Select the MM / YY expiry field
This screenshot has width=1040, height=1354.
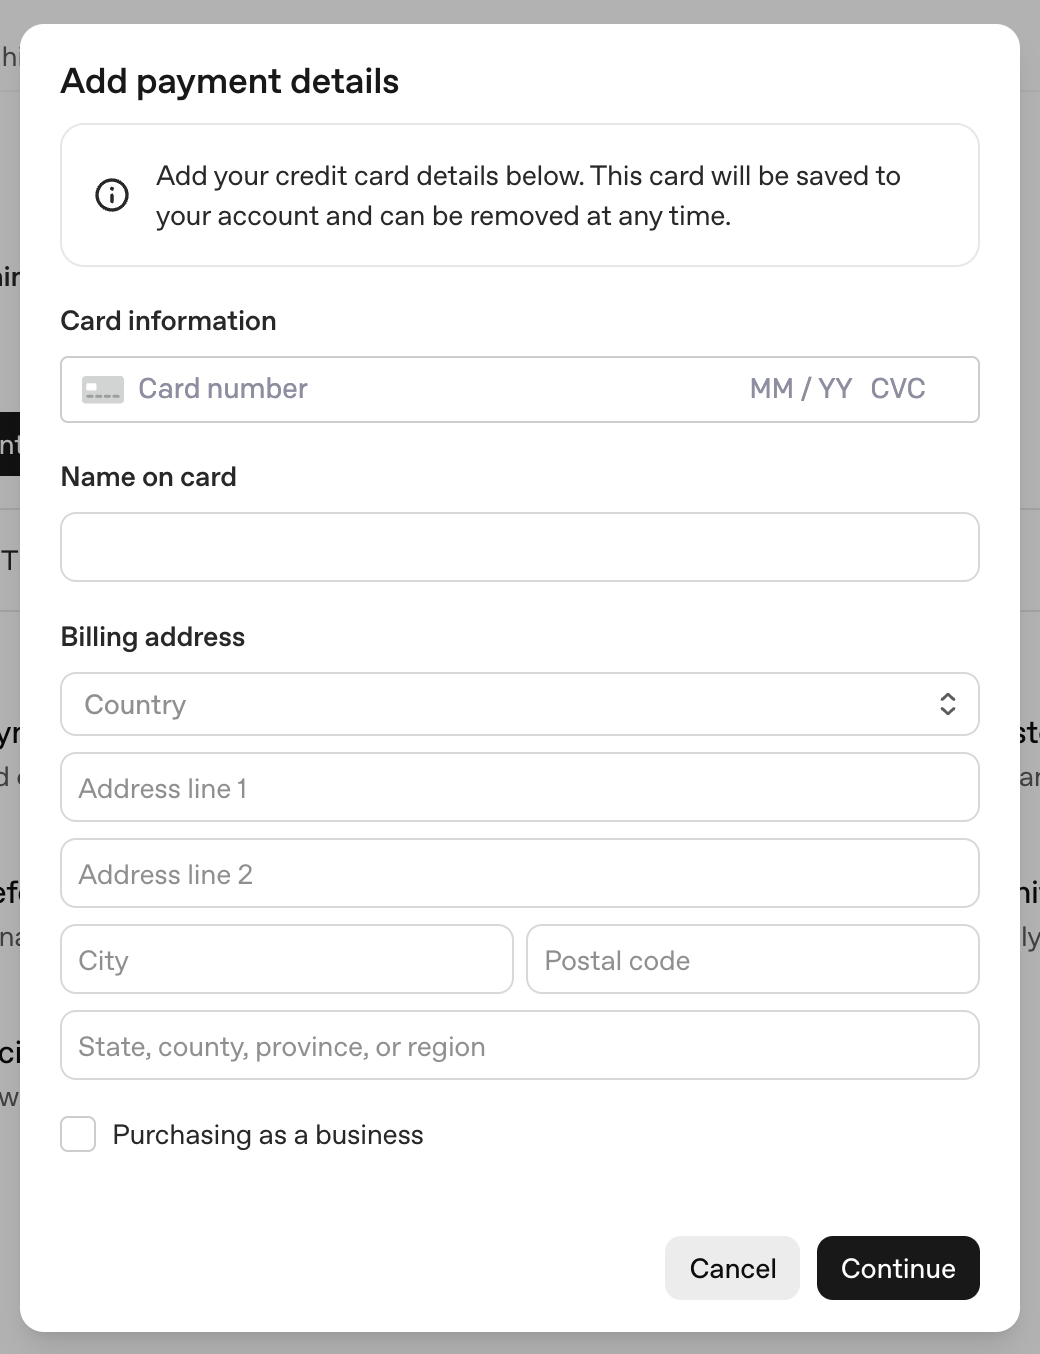[x=800, y=389]
